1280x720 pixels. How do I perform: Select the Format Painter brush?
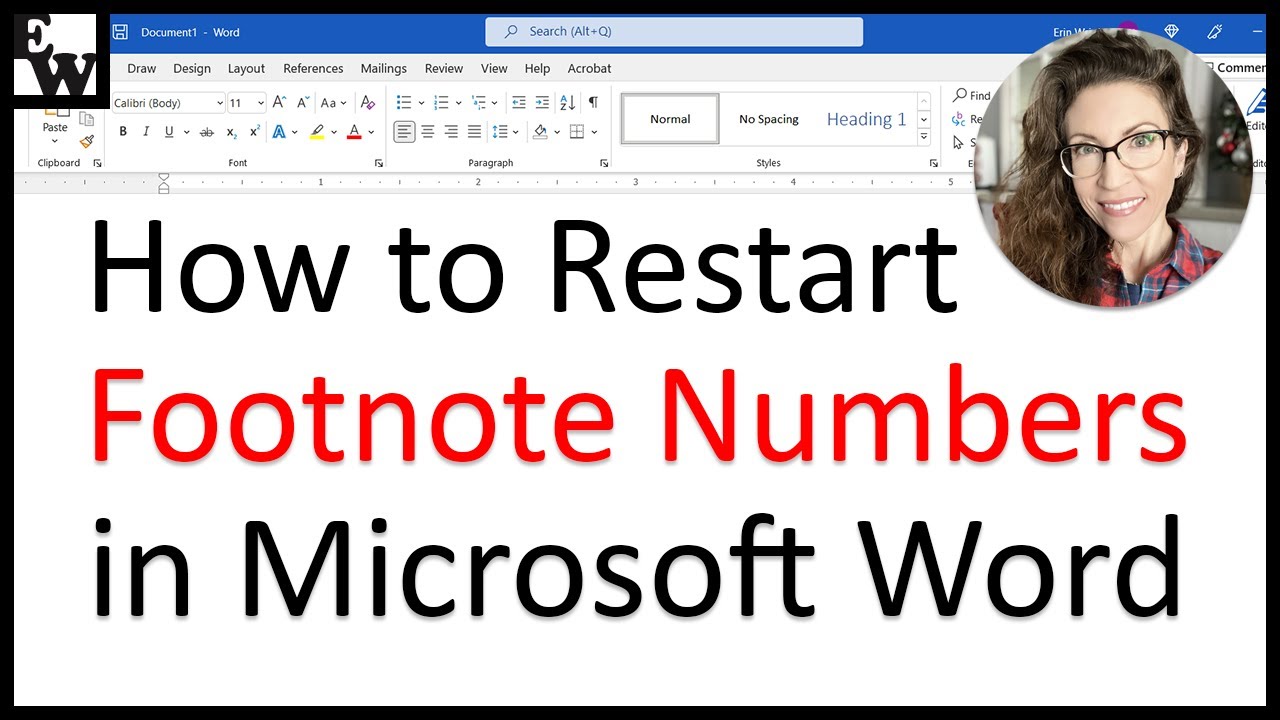pyautogui.click(x=86, y=142)
